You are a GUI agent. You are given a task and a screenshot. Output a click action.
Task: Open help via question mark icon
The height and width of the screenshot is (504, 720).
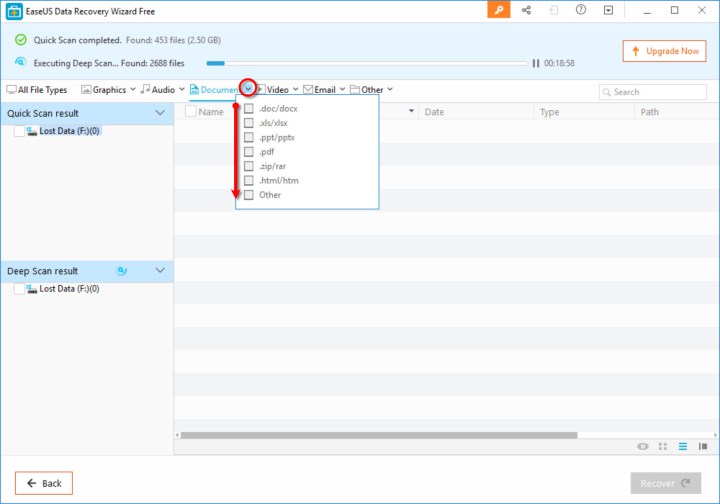[x=581, y=10]
